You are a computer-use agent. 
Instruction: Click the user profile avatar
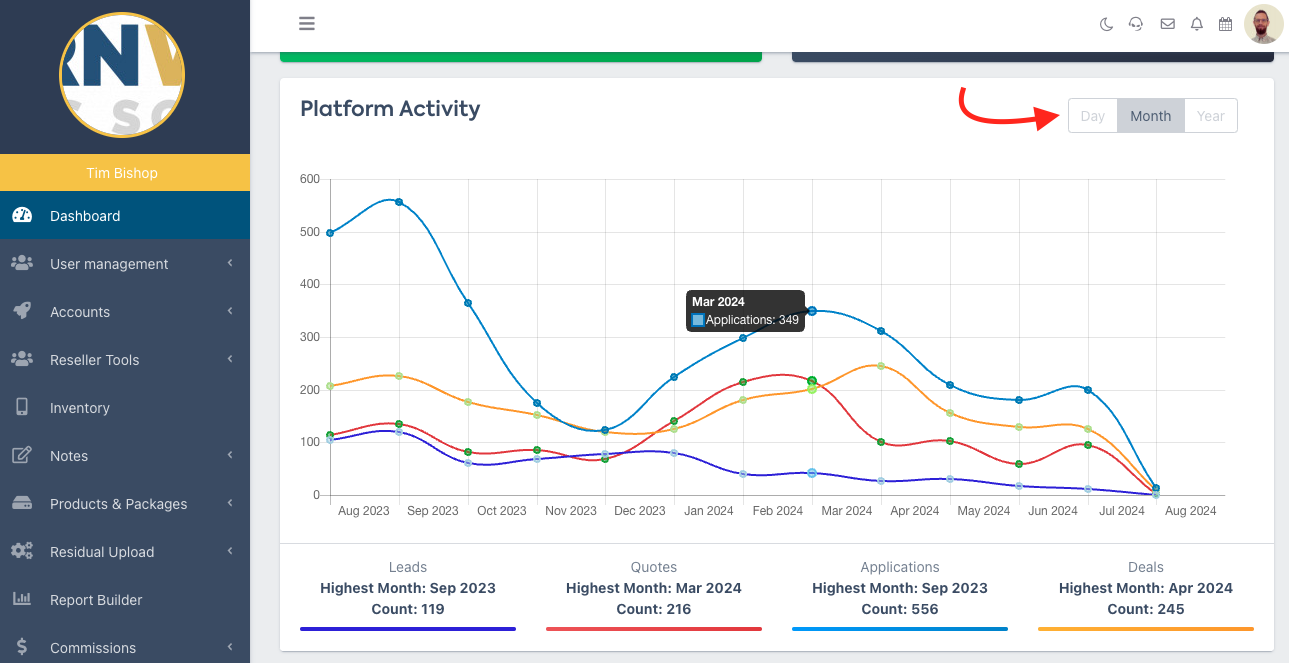[1263, 24]
